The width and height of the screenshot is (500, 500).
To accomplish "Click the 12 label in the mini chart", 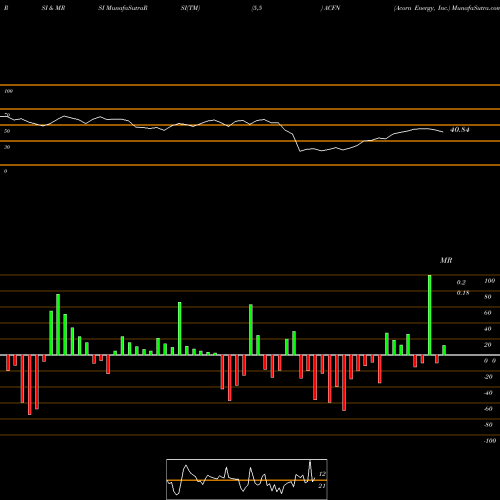I will (x=322, y=474).
